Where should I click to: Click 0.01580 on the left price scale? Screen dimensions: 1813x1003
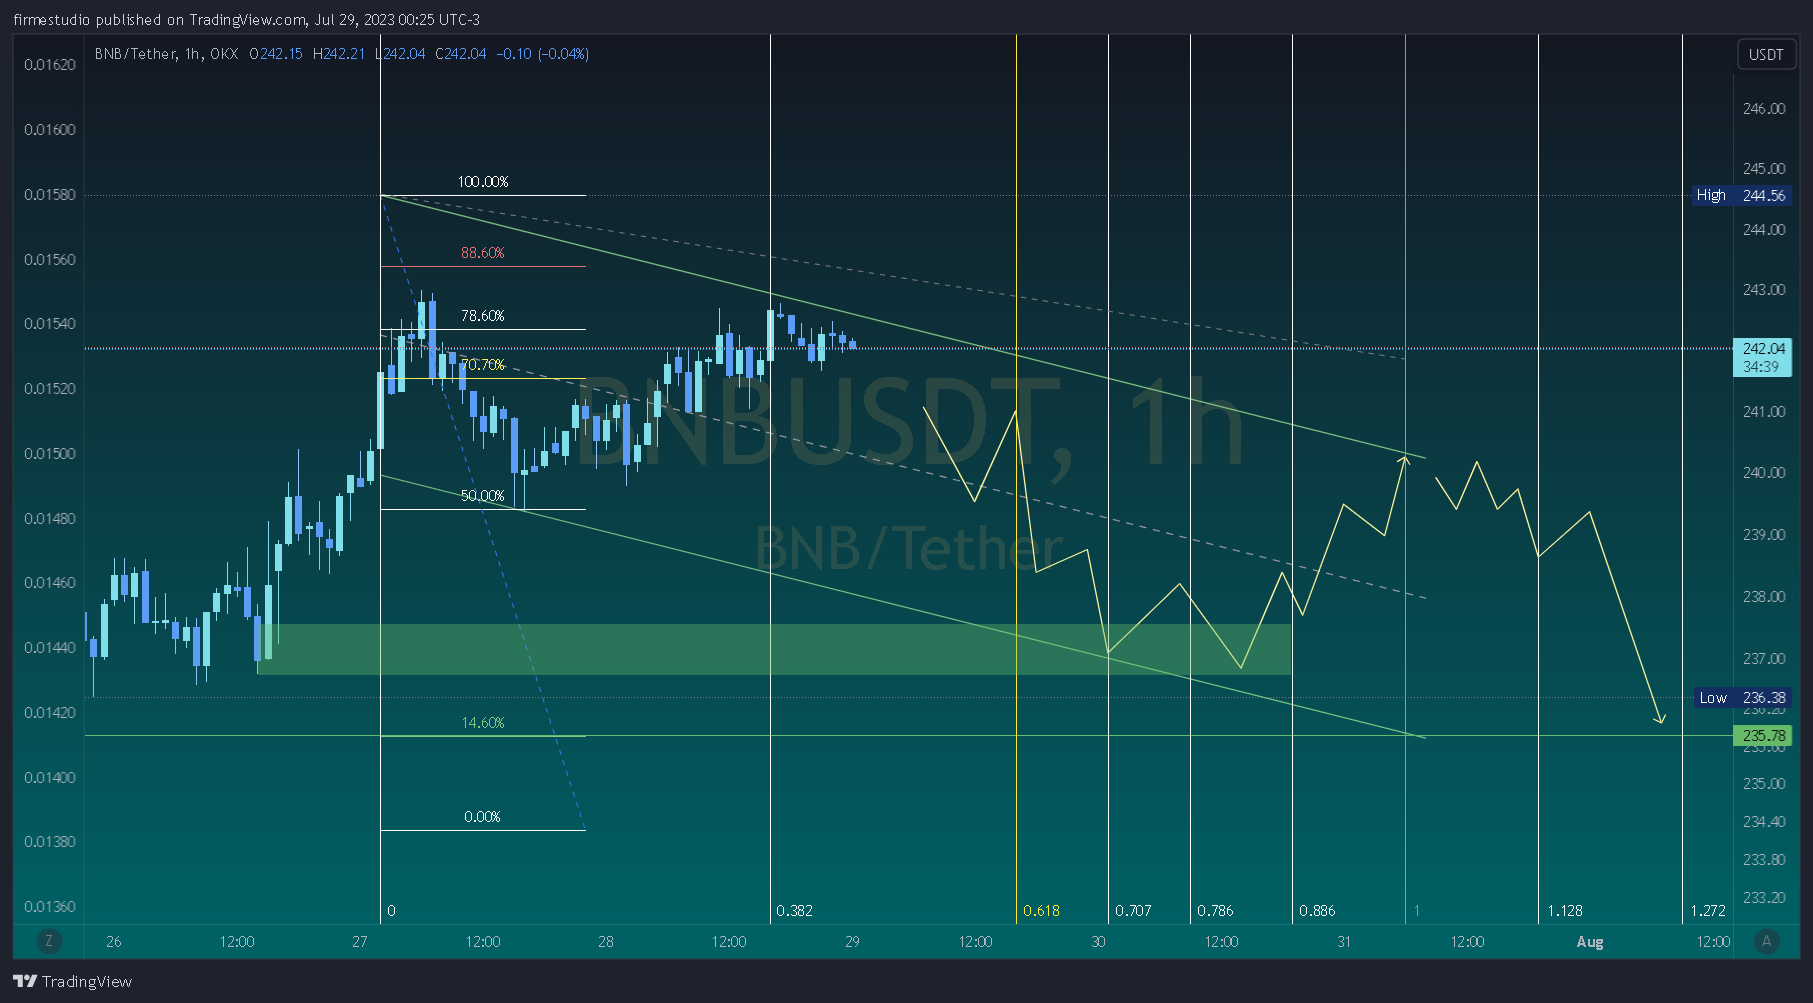[50, 195]
